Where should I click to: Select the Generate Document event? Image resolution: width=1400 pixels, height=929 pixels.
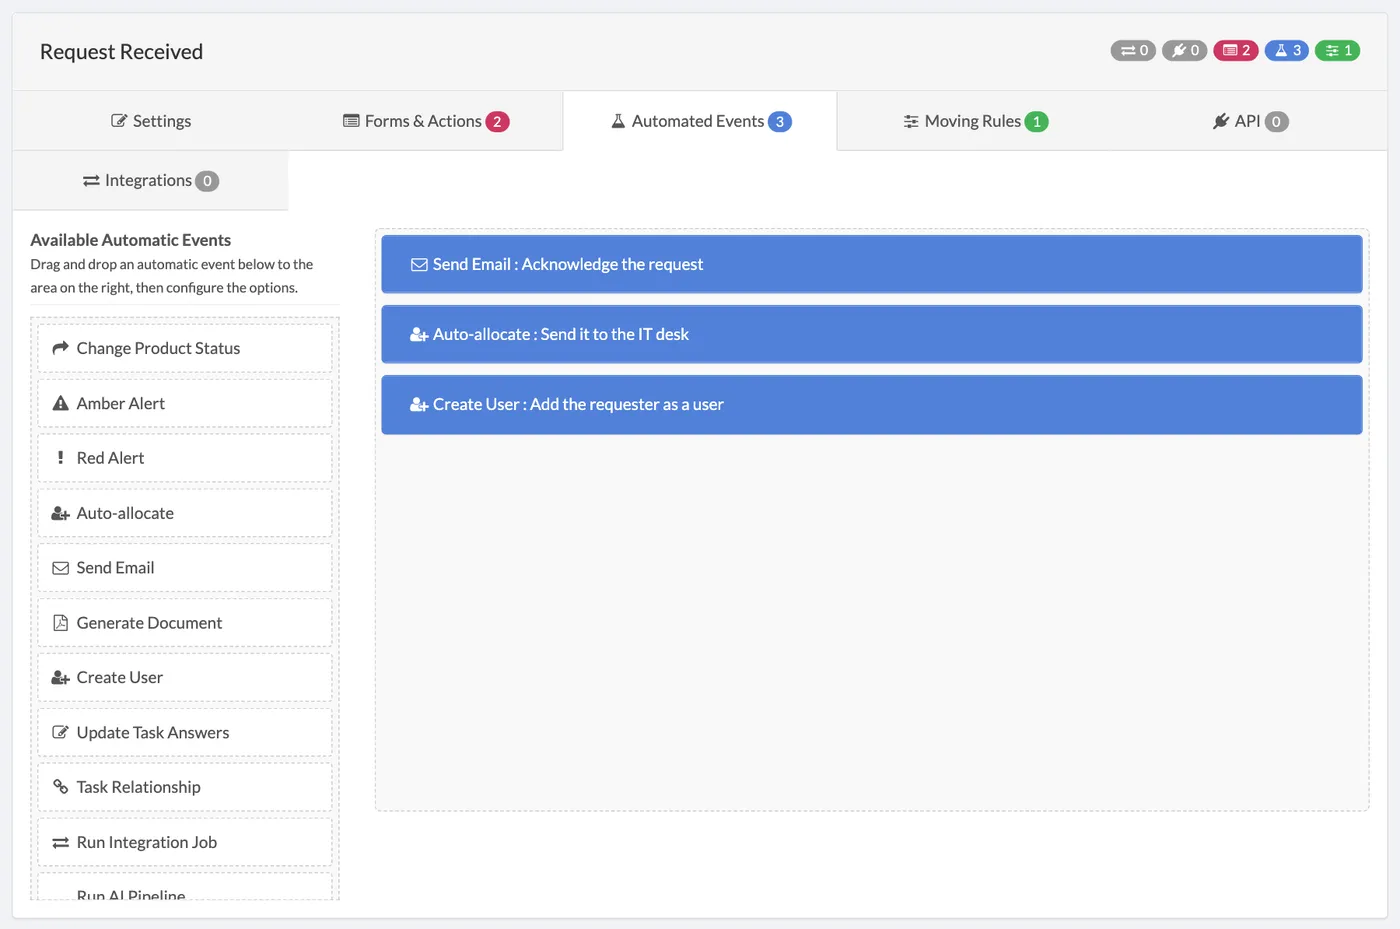pos(185,623)
